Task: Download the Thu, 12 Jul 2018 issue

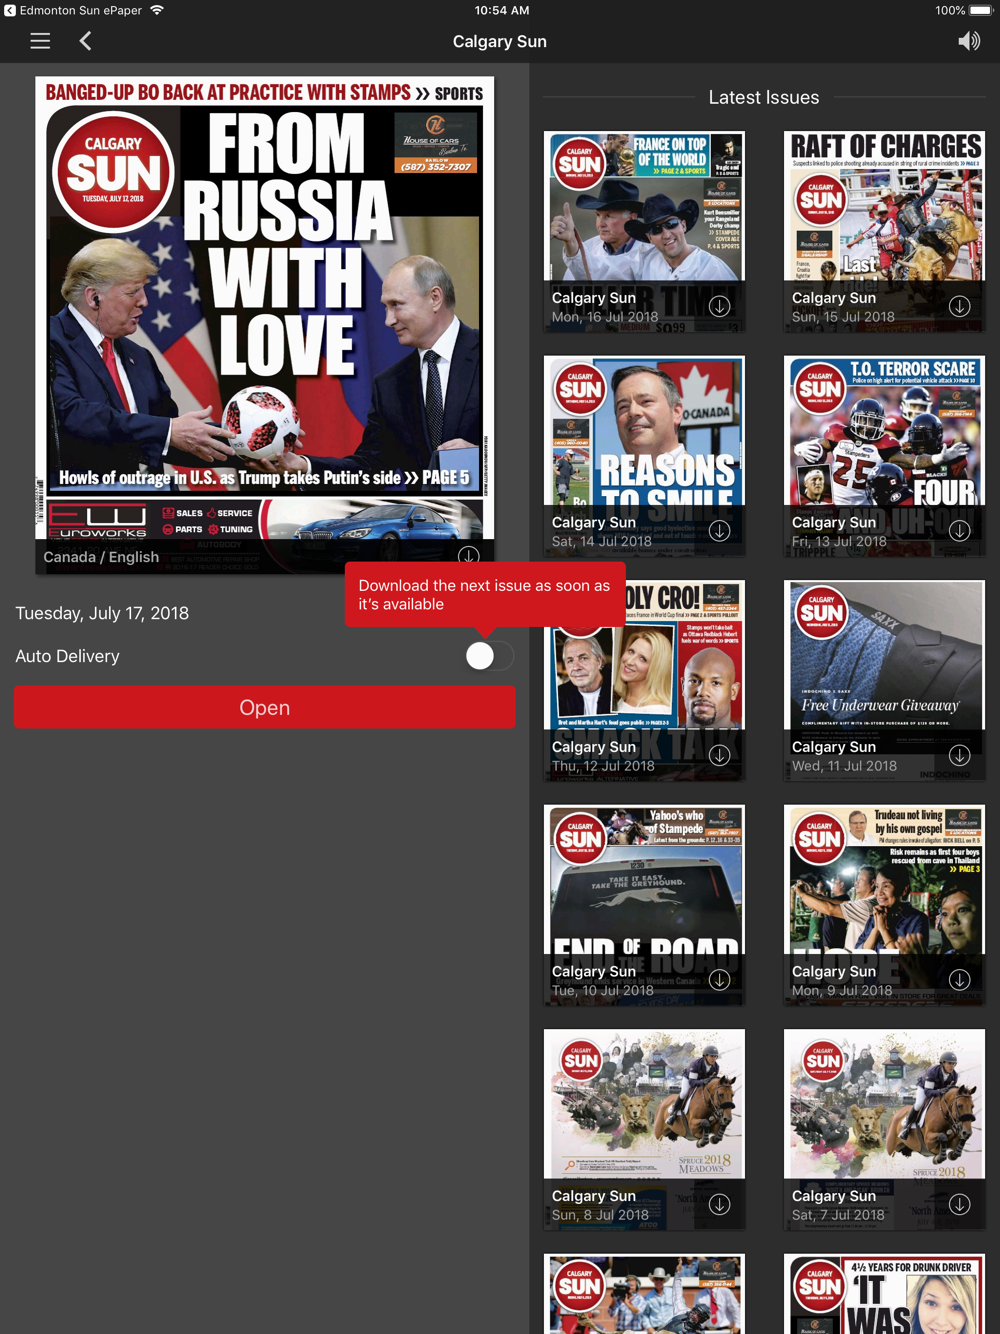Action: pos(719,756)
